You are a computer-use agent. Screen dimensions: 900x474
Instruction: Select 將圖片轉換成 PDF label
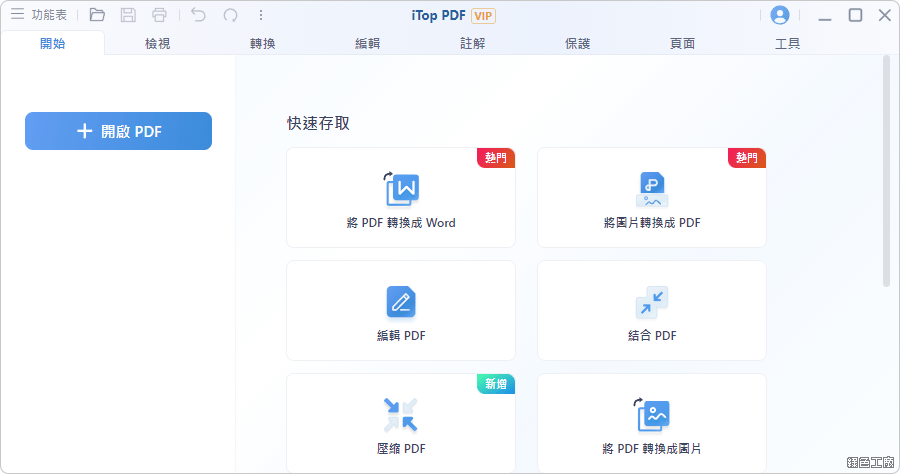(x=652, y=223)
